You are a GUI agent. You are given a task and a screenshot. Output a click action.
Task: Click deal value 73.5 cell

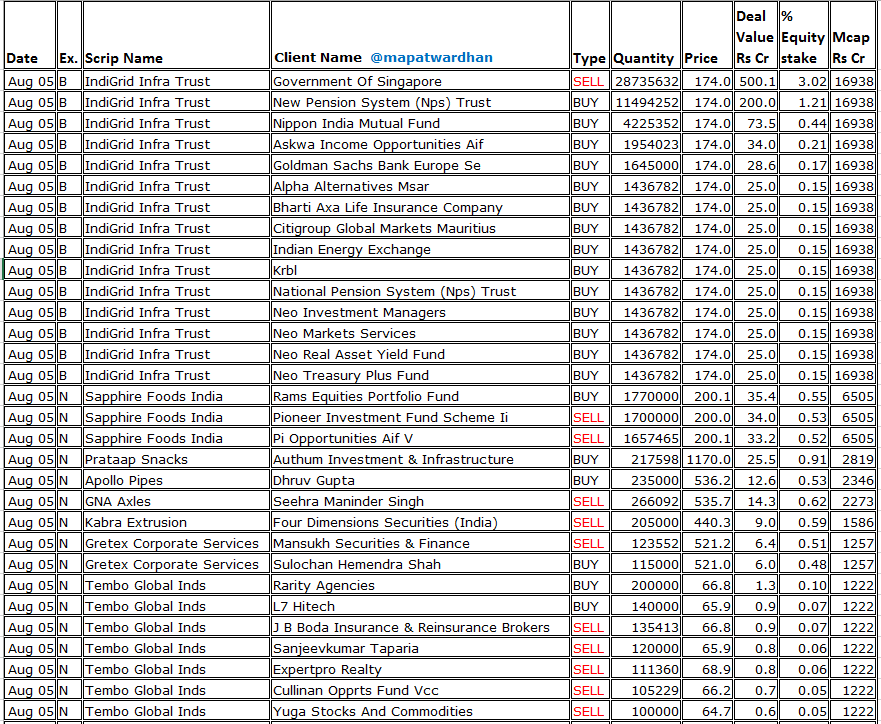756,124
